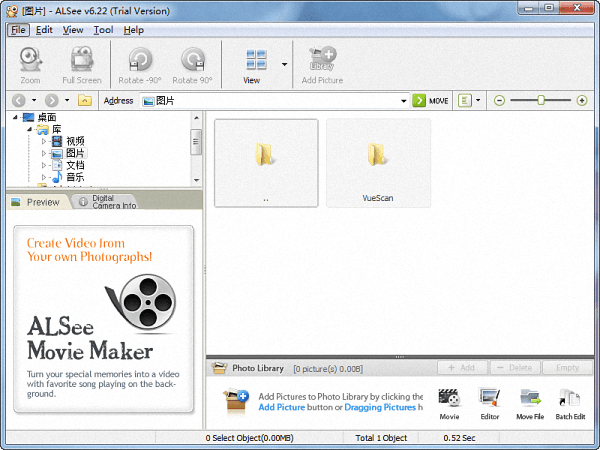Open the Forward history dropdown
600x450 pixels.
67,100
